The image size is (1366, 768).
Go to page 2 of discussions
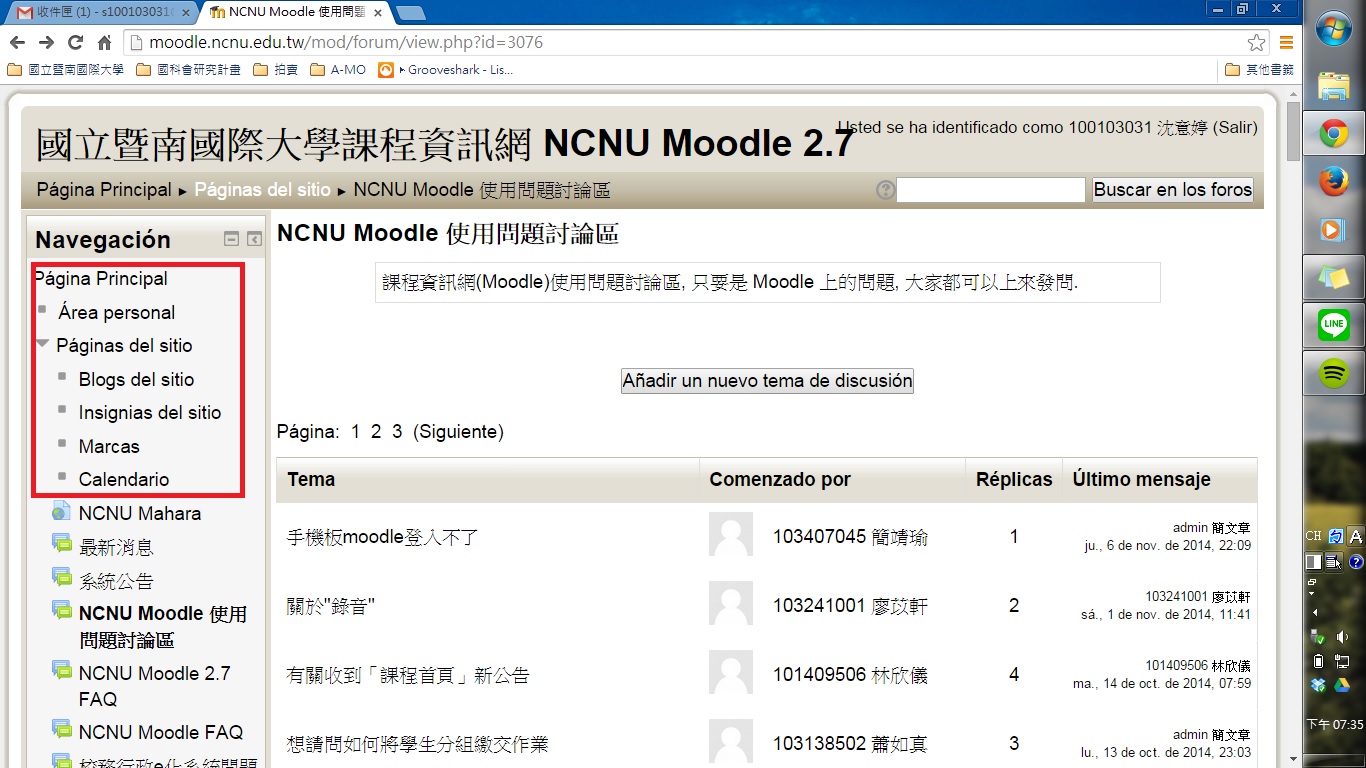(376, 432)
